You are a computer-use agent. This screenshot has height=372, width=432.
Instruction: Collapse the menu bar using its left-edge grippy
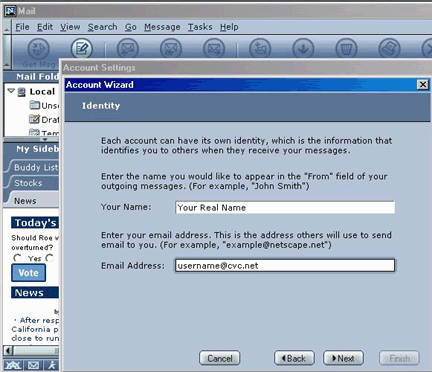coord(7,27)
